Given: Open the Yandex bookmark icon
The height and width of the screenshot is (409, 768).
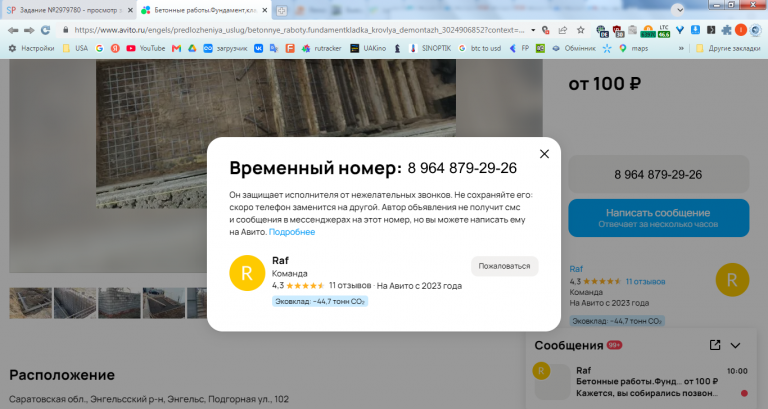Looking at the screenshot, I should coord(115,48).
